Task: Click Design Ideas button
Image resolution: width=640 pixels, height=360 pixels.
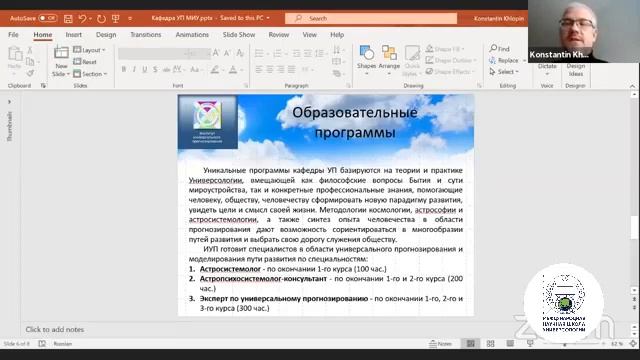Action: click(x=576, y=70)
